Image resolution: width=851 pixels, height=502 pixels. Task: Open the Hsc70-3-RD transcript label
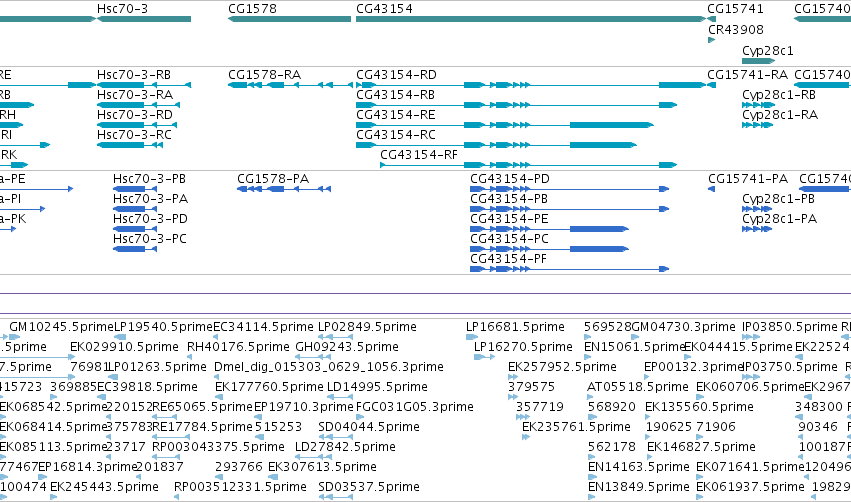(x=135, y=115)
